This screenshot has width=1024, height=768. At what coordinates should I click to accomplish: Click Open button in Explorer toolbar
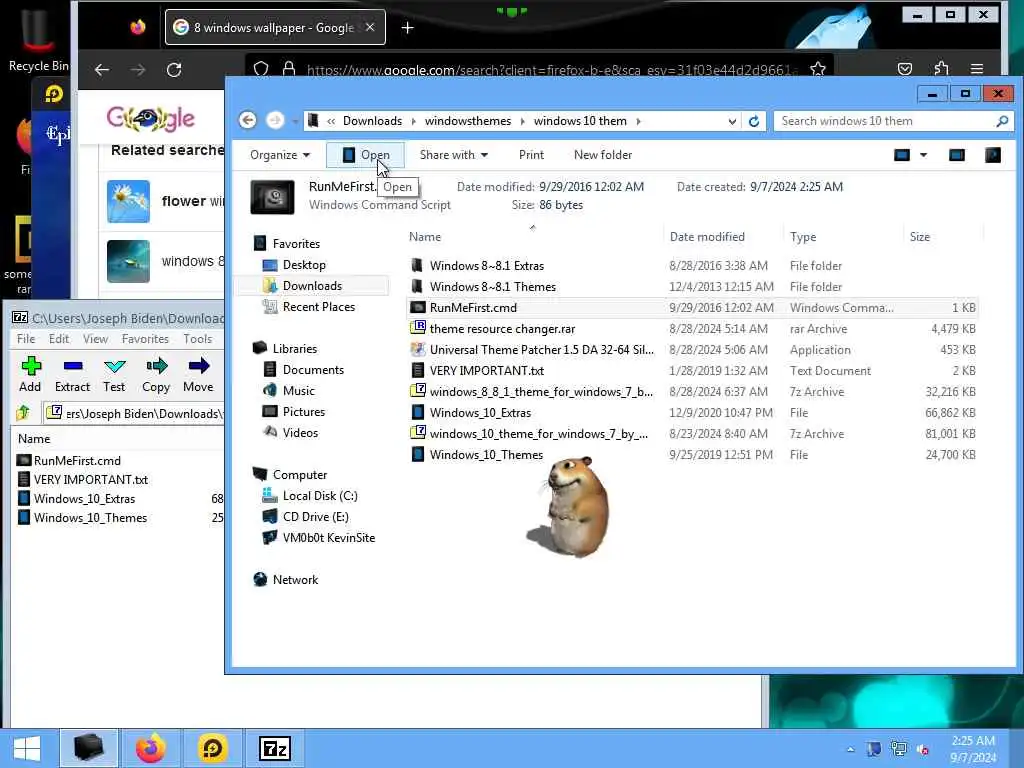pyautogui.click(x=365, y=155)
